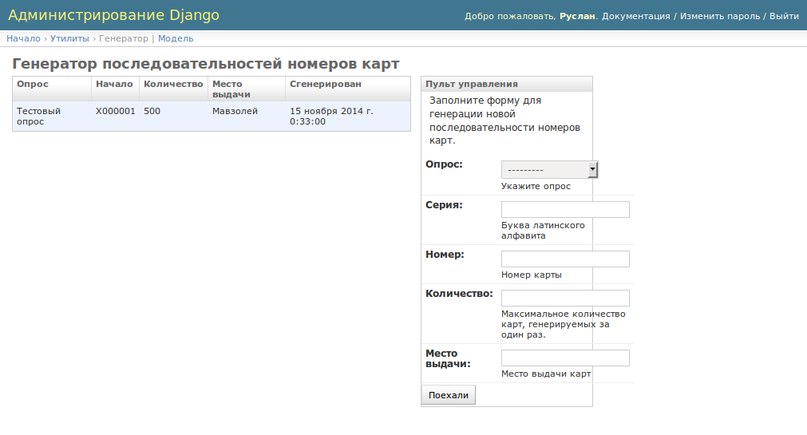
Task: Click the Модель breadcrumb link
Action: [176, 38]
